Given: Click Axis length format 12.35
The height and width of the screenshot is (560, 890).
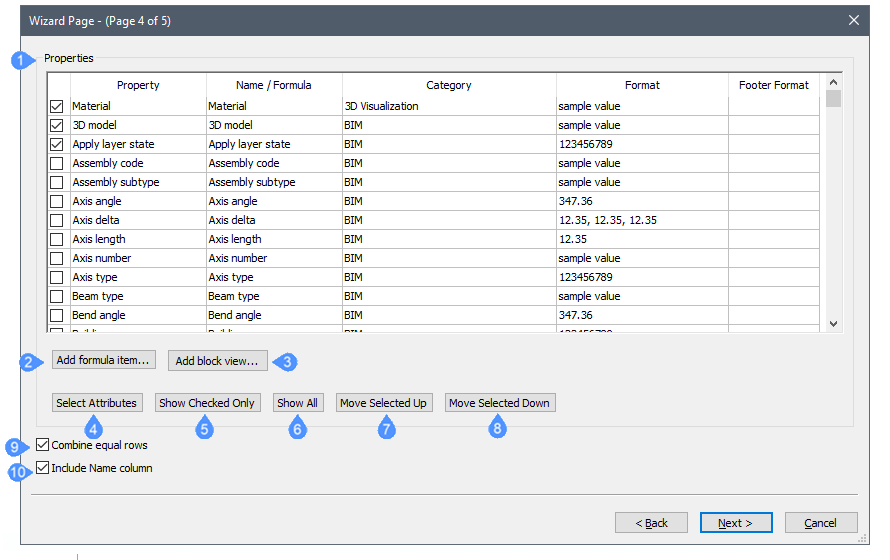Looking at the screenshot, I should 642,239.
